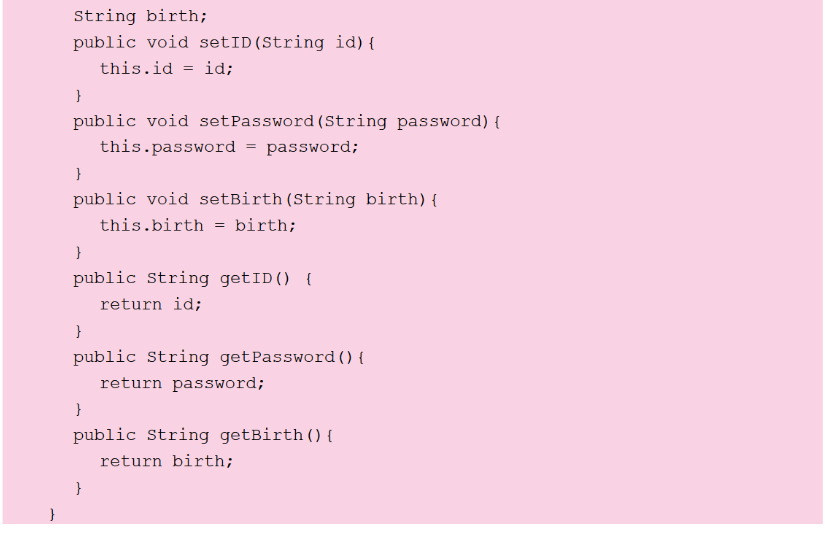The height and width of the screenshot is (537, 825).
Task: Click the setBirth method name
Action: 241,199
